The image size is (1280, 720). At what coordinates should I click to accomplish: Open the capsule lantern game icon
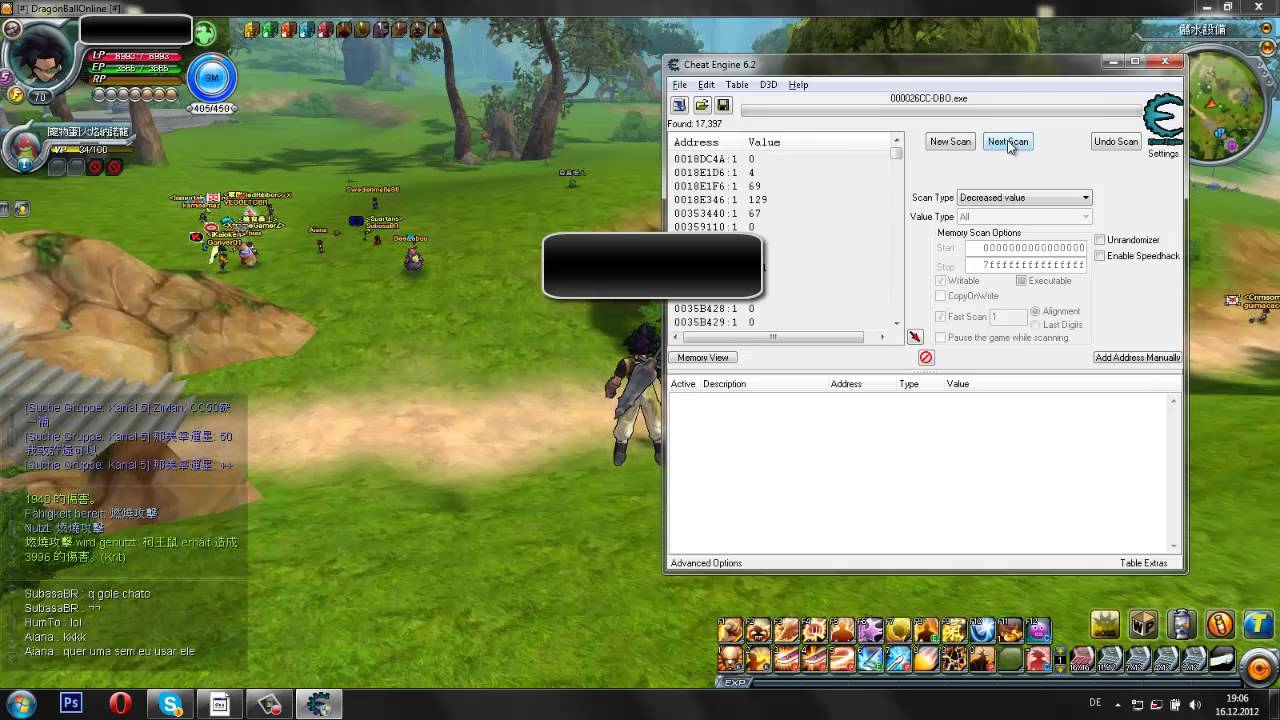(1181, 624)
